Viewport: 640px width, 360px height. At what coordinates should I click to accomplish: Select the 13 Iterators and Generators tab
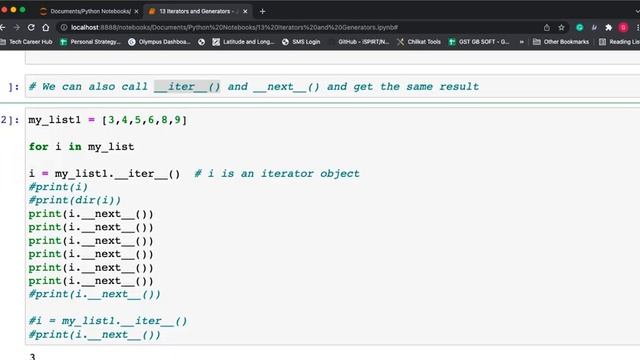click(x=198, y=11)
